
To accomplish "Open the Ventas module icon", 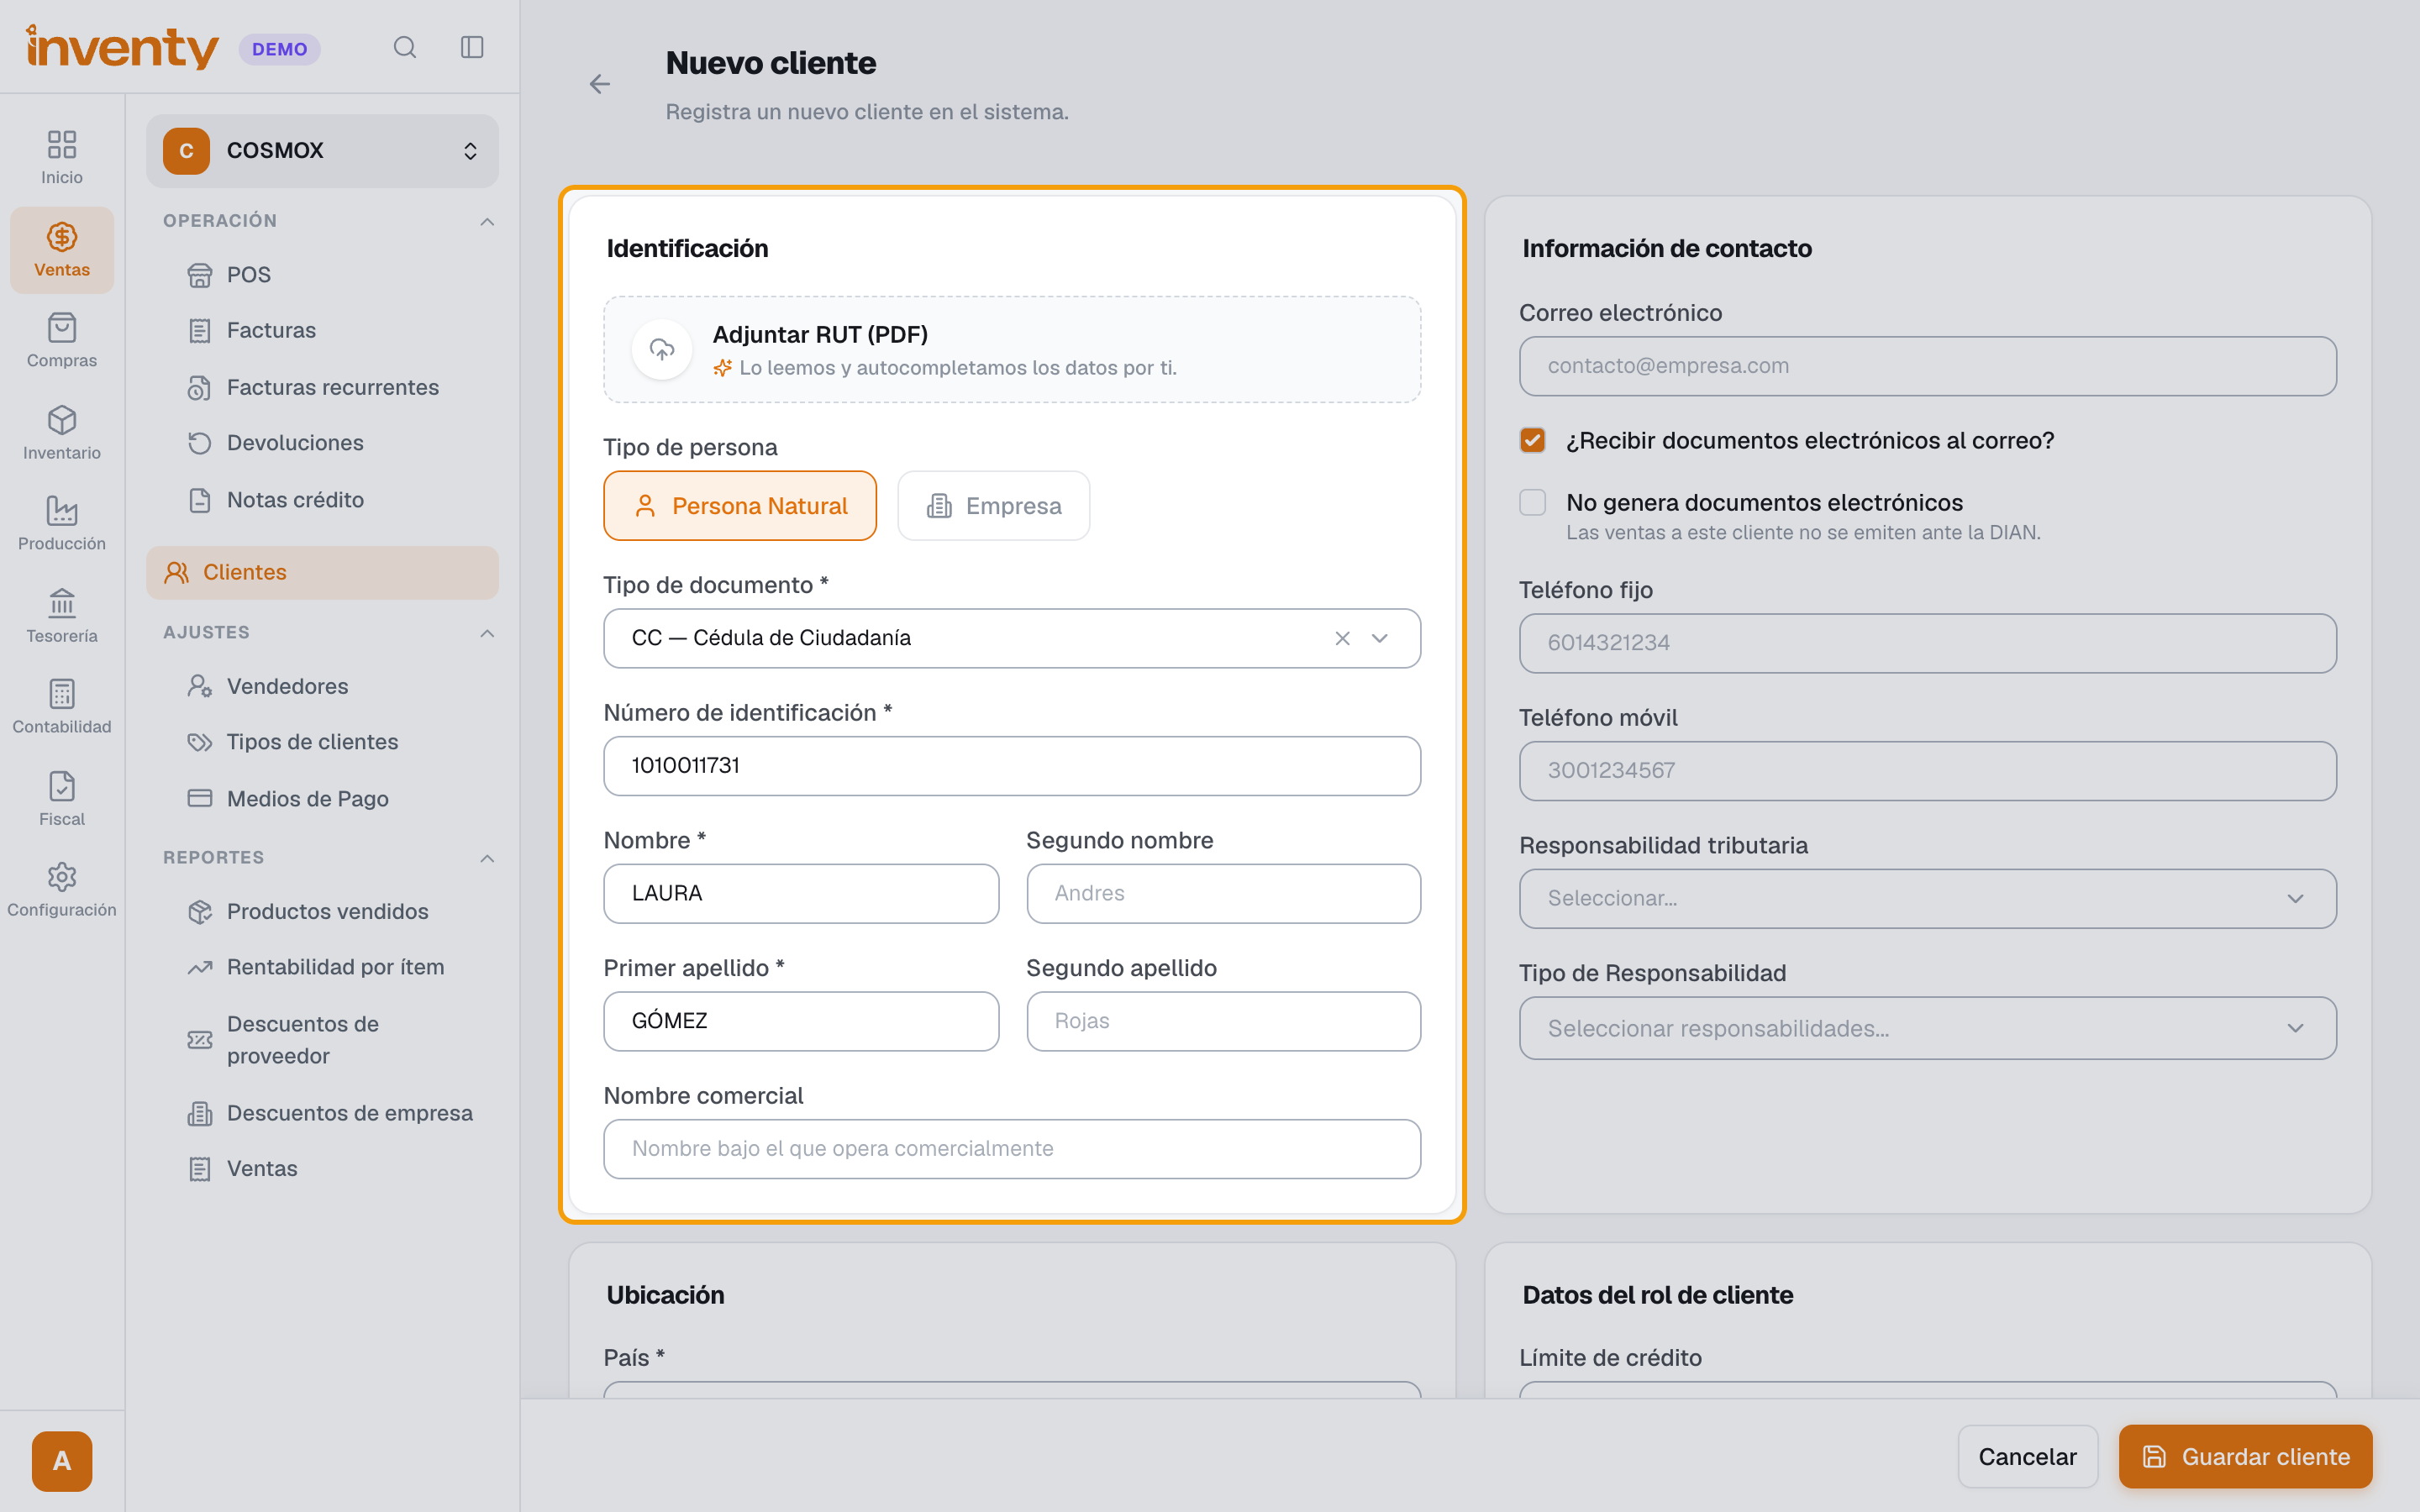I will [x=62, y=250].
